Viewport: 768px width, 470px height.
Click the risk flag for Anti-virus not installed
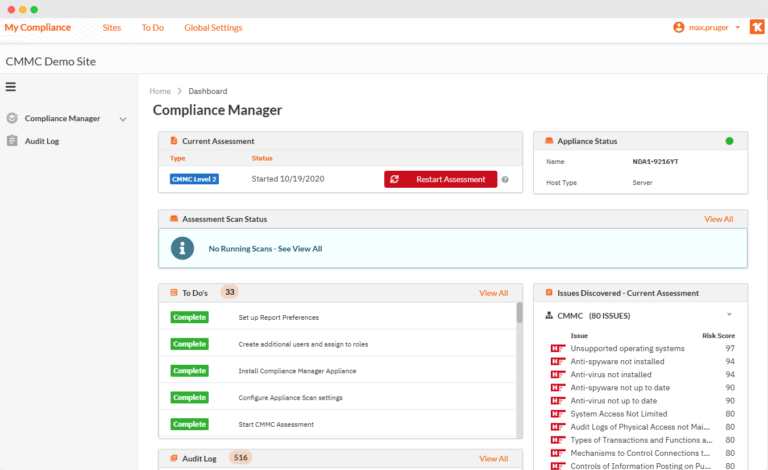(557, 375)
